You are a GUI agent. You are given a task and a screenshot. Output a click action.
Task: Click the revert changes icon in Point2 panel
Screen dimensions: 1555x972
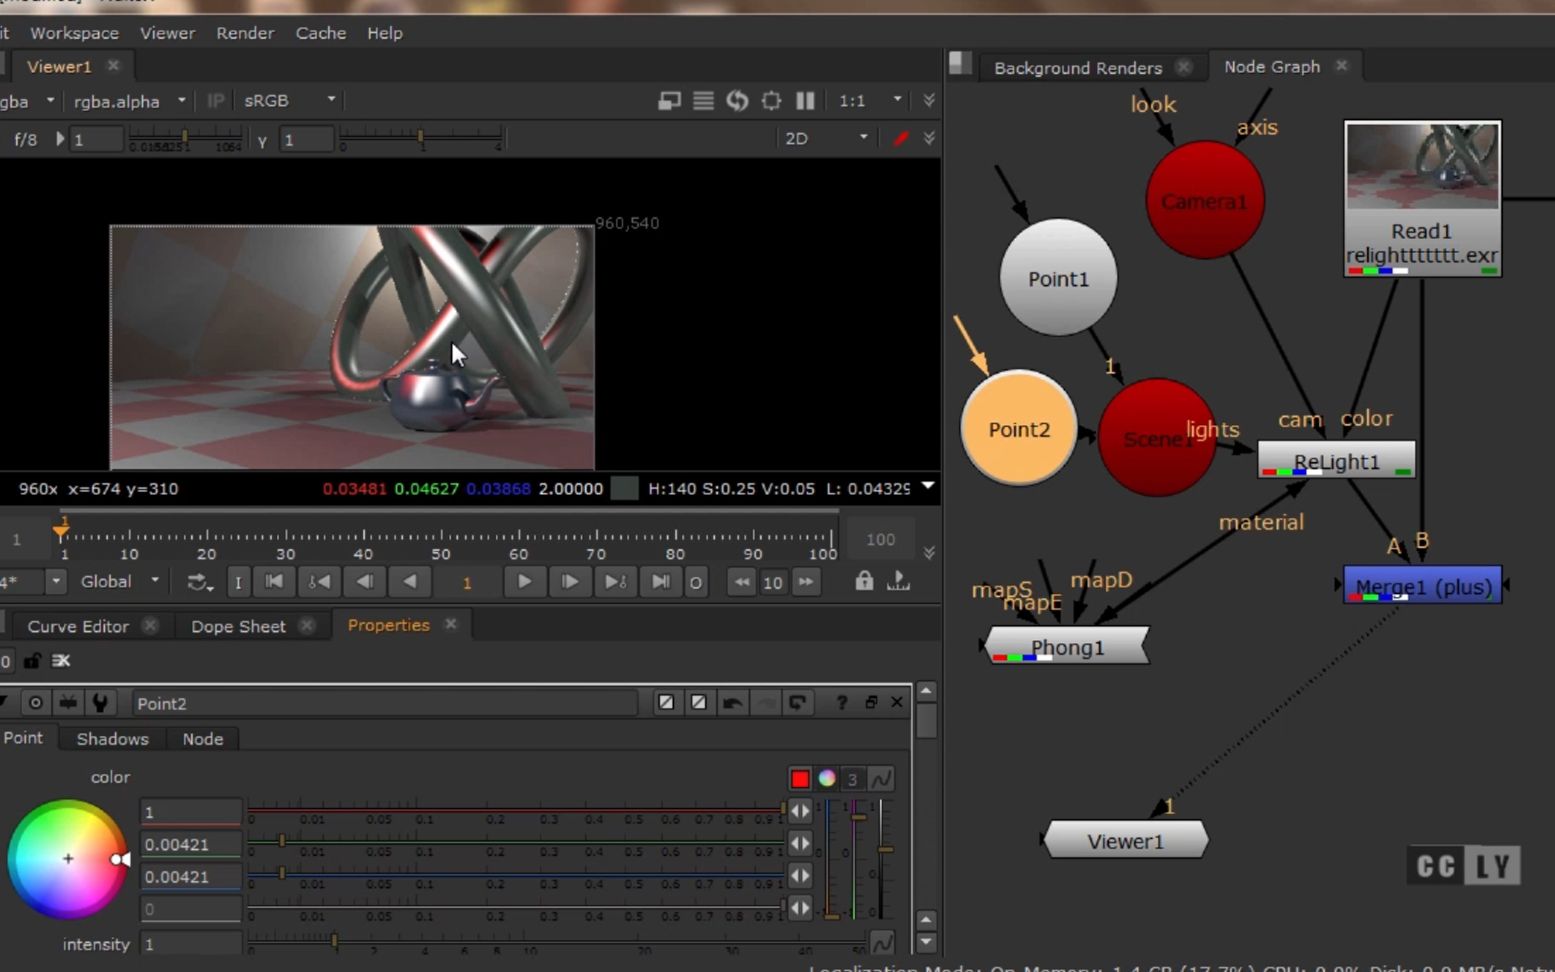[797, 703]
